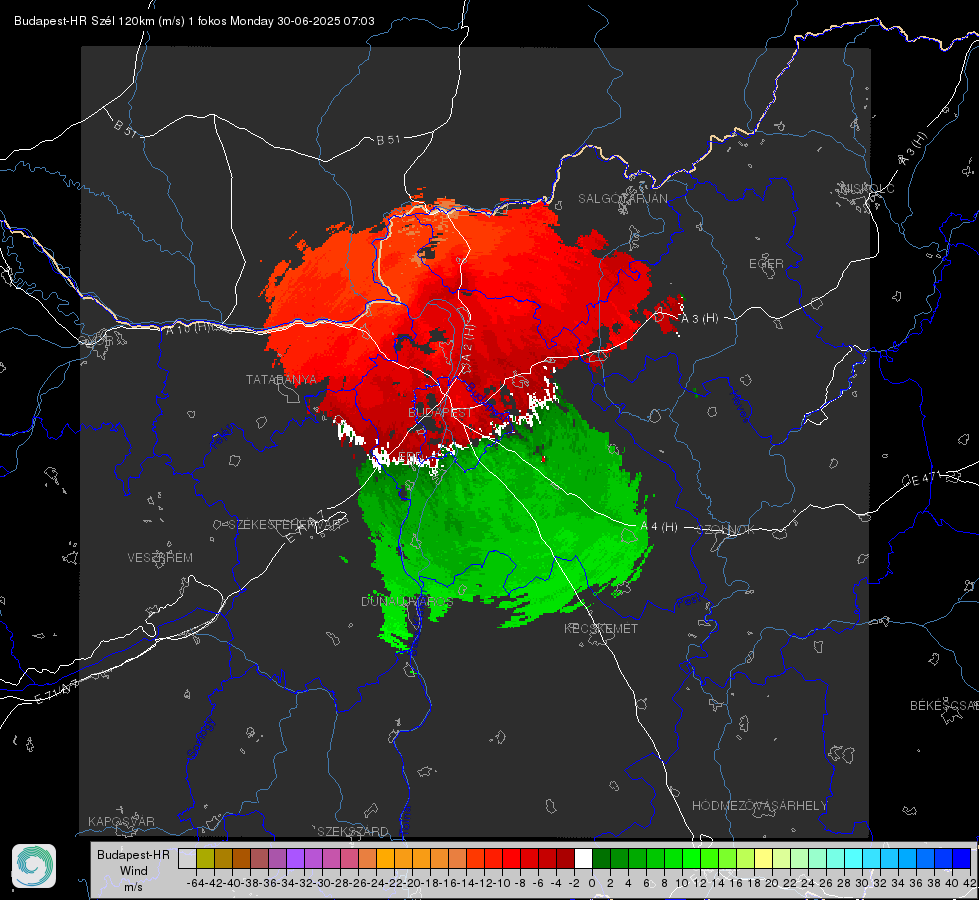
Task: Select the SALGOTARJAN city label
Action: (x=622, y=199)
